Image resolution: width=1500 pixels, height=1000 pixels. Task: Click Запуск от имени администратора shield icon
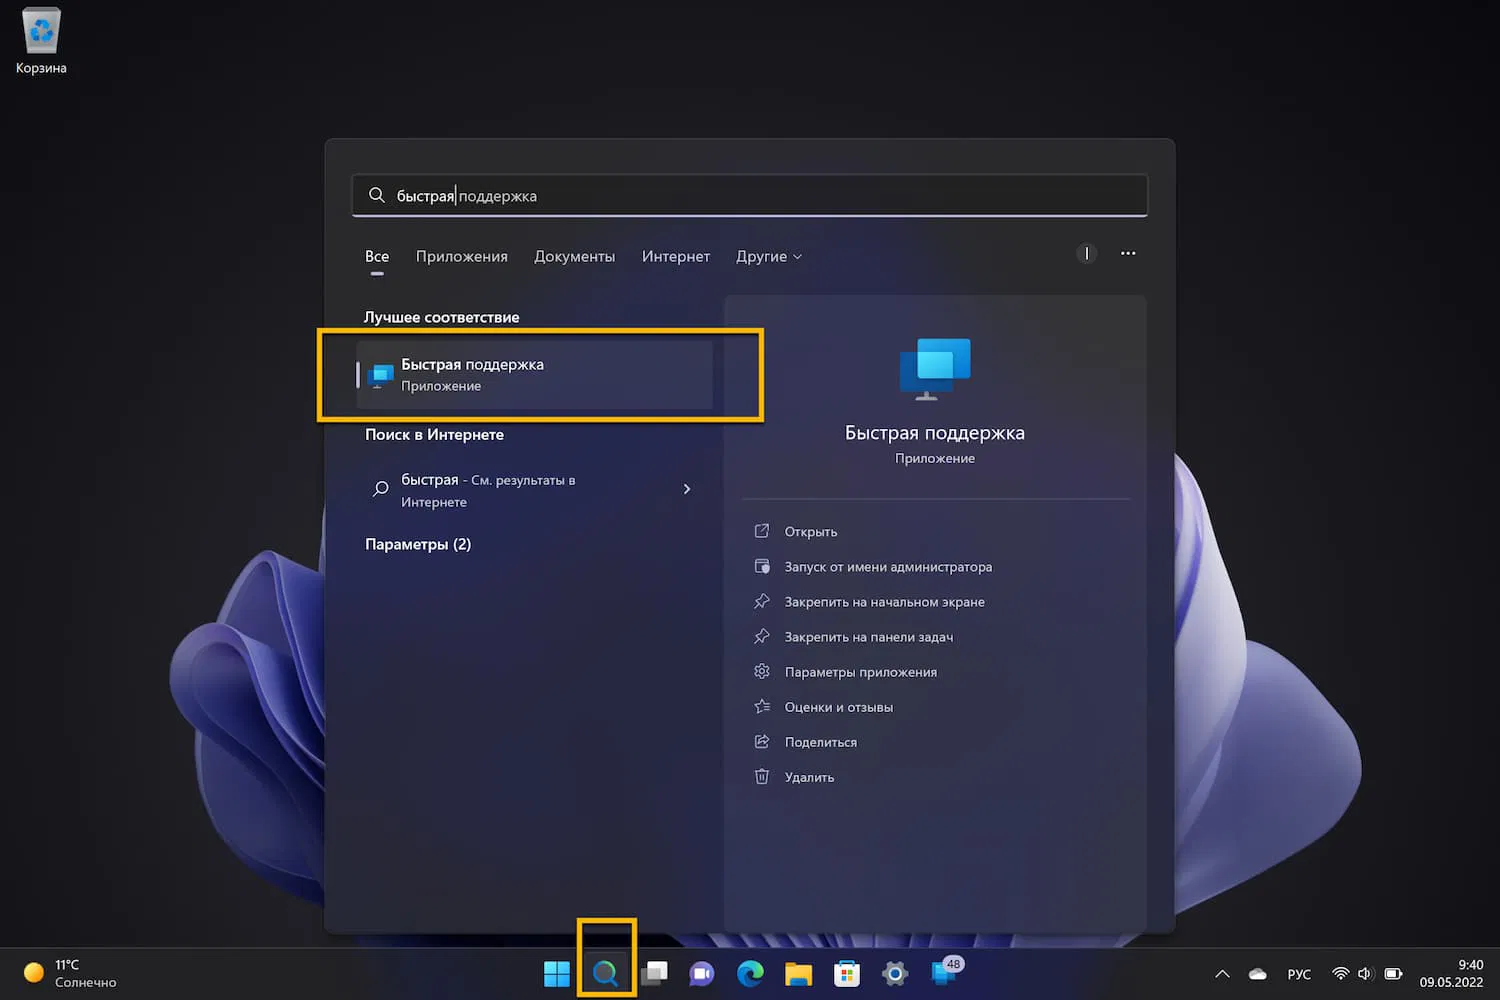pyautogui.click(x=762, y=566)
